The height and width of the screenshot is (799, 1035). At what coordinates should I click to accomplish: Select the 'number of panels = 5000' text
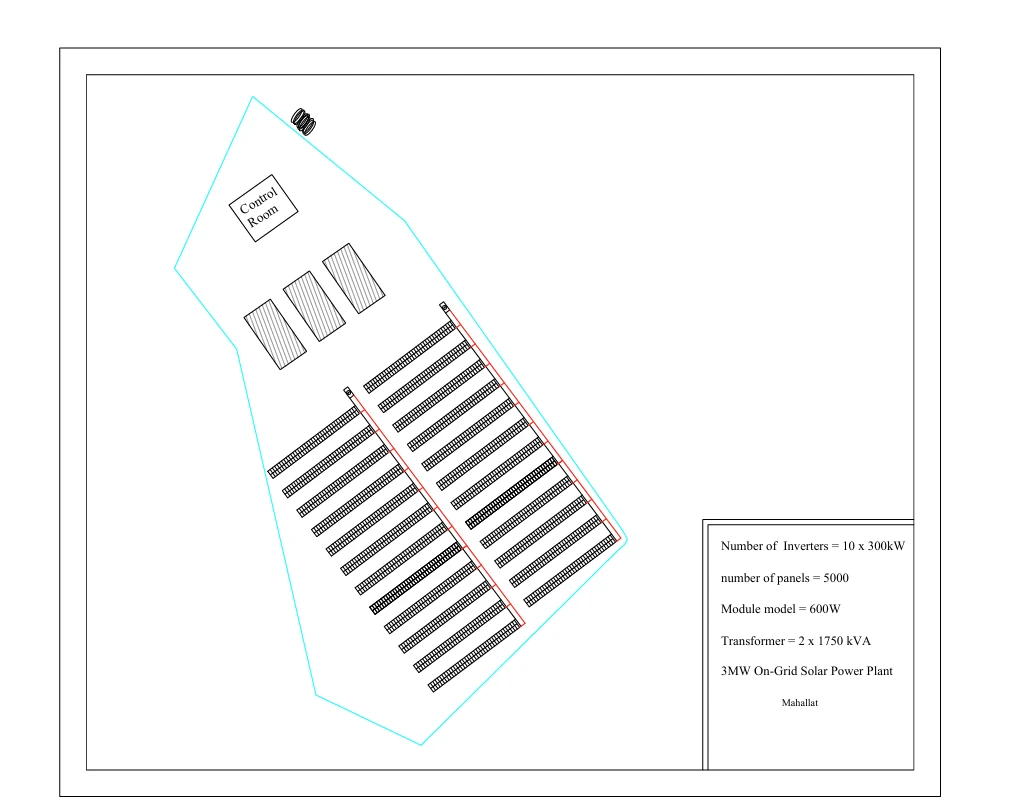(785, 578)
